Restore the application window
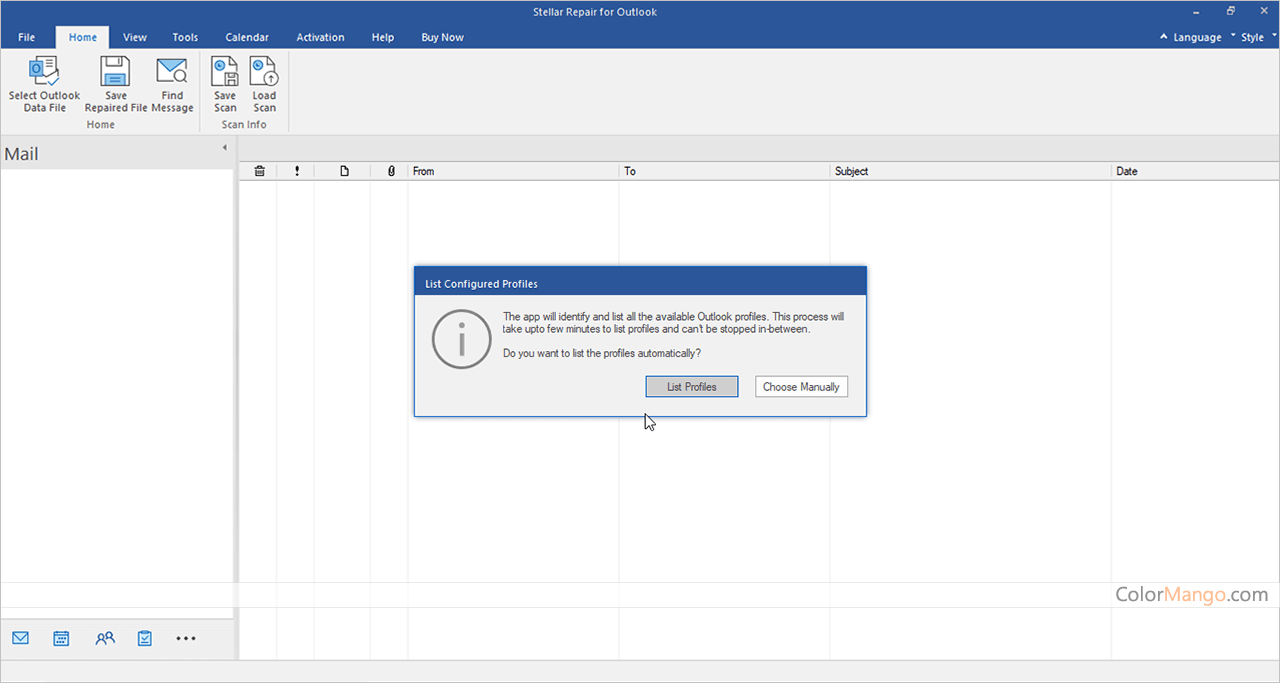Screen dimensions: 1280x683 click(1231, 11)
